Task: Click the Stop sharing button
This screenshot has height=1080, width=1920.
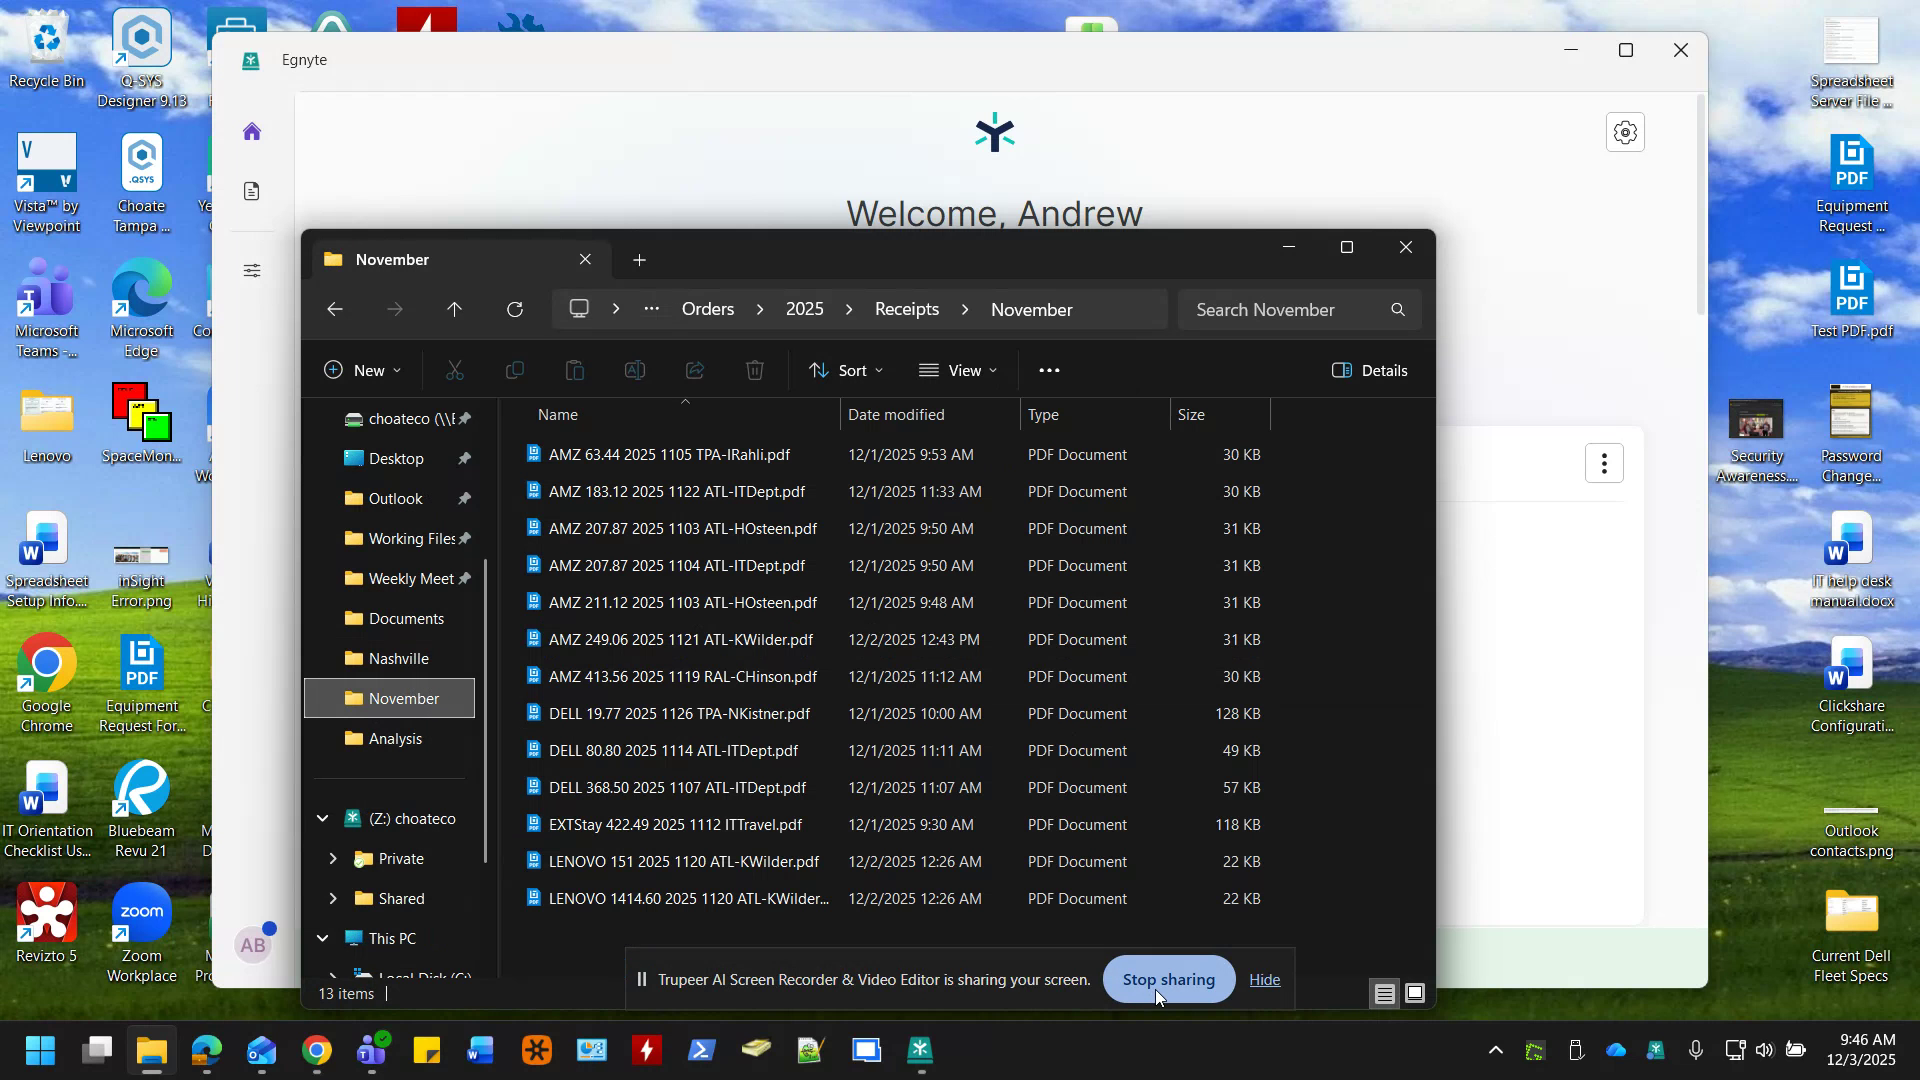Action: pos(1168,980)
